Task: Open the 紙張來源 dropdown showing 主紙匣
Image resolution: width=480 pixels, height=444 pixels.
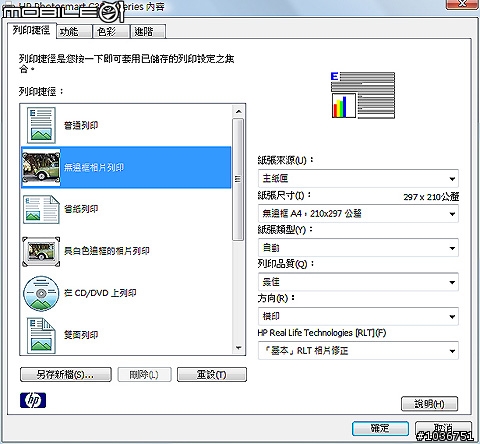Action: tap(358, 178)
